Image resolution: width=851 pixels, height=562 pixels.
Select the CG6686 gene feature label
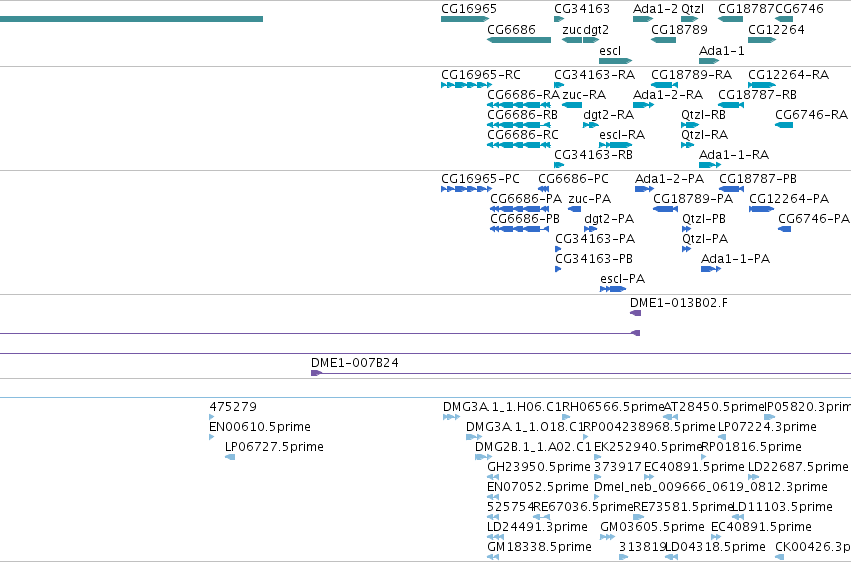511,30
